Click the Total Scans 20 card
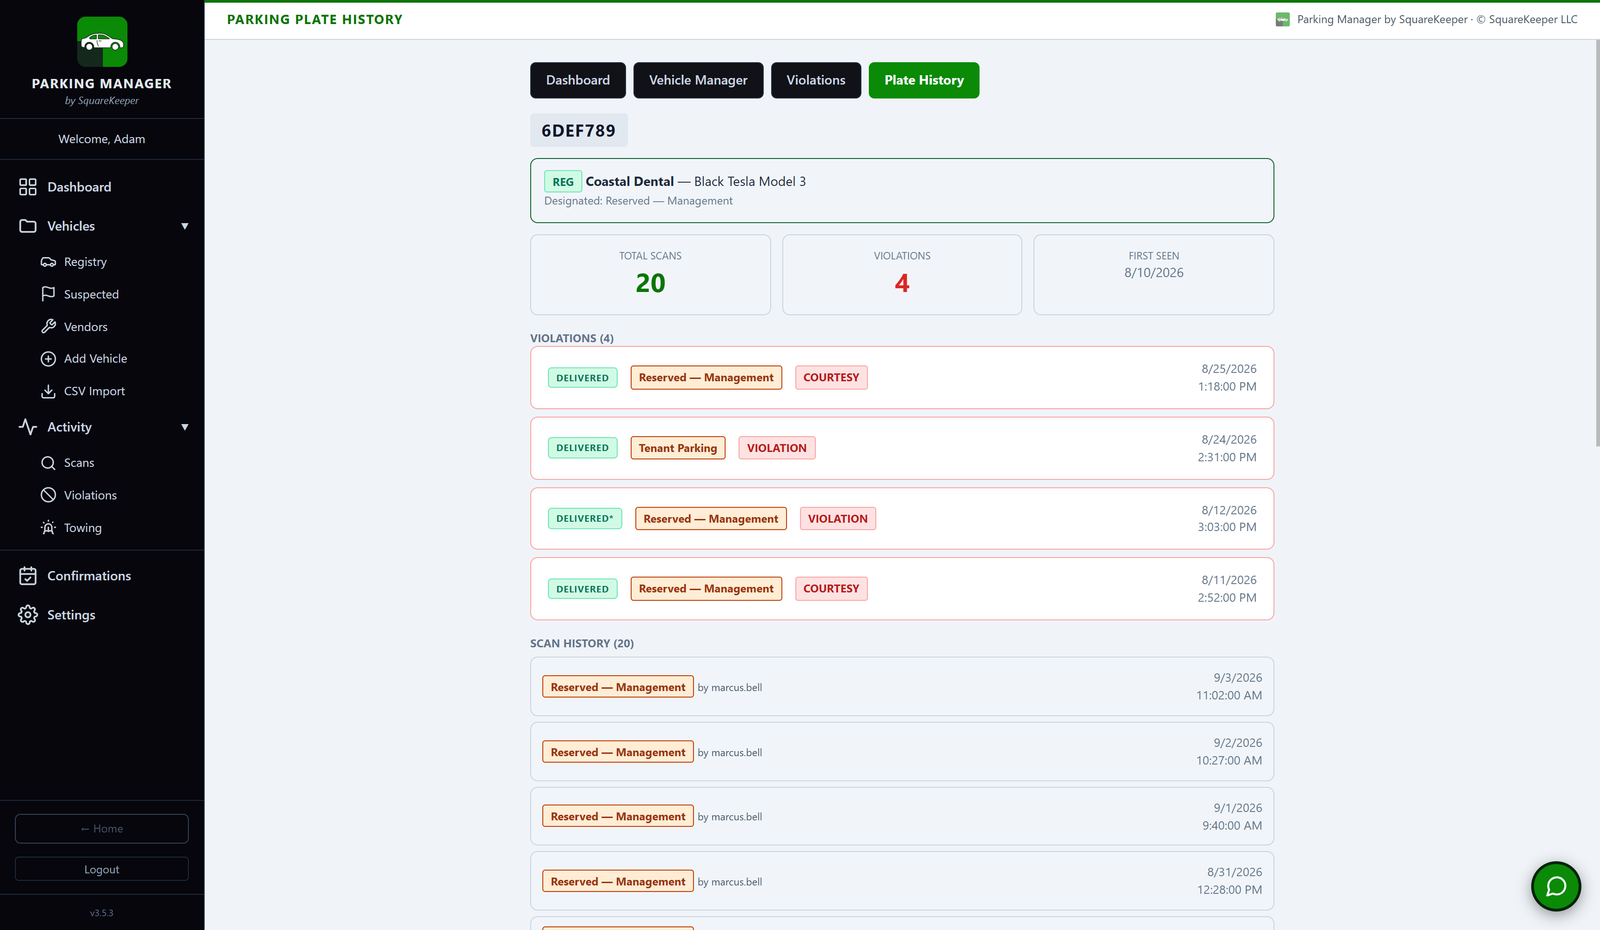Image resolution: width=1600 pixels, height=930 pixels. [x=650, y=275]
